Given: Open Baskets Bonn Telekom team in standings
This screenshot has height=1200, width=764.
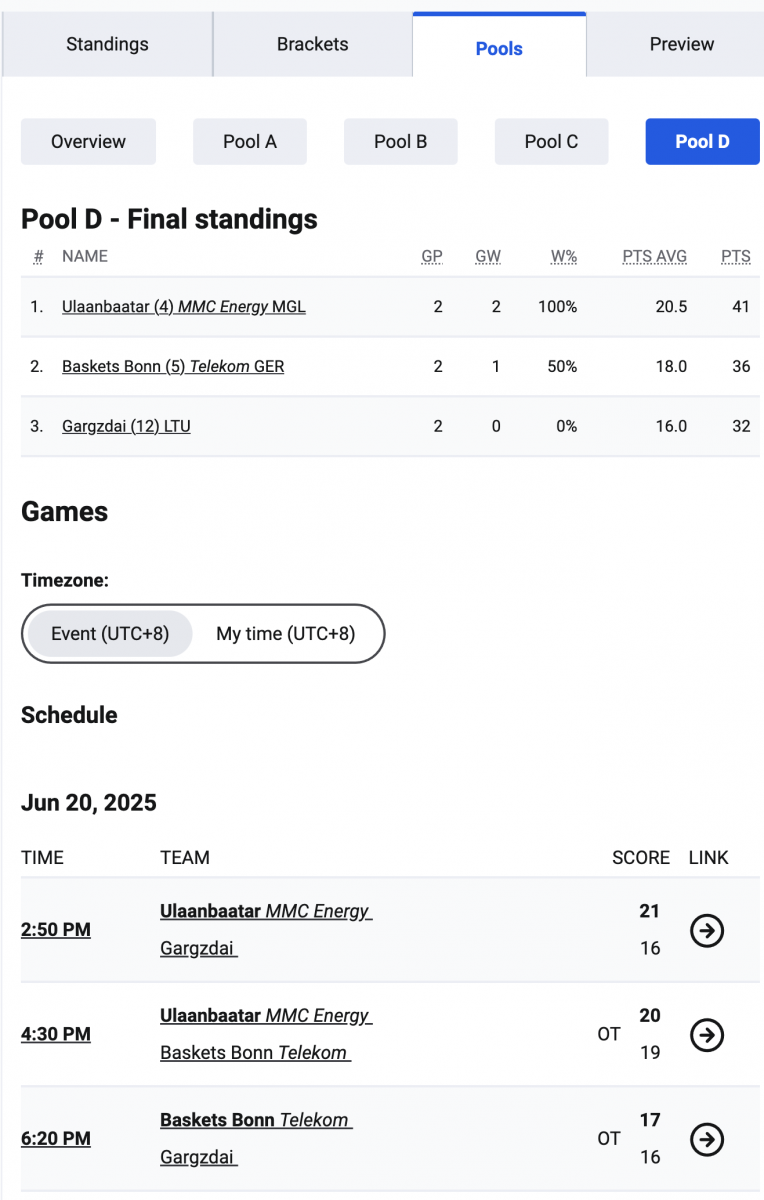Looking at the screenshot, I should (173, 366).
